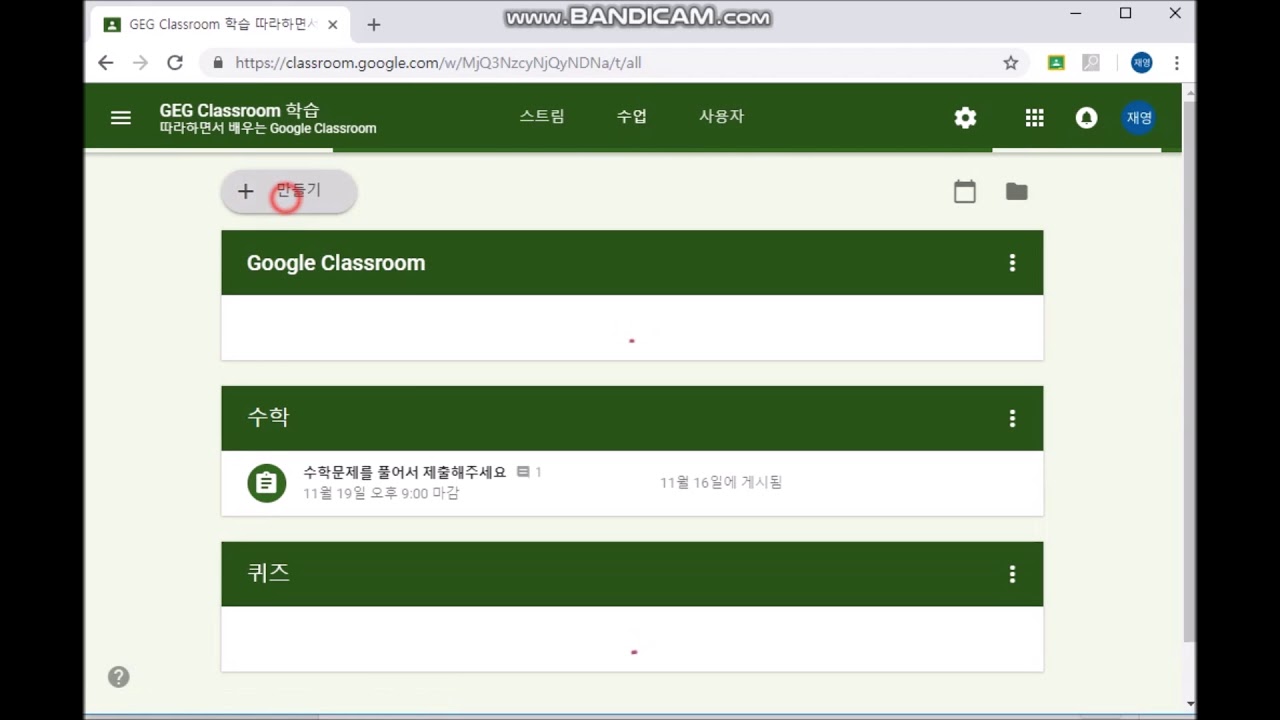Image resolution: width=1280 pixels, height=720 pixels.
Task: Select the GEG Classroom browser tab
Action: pos(220,25)
